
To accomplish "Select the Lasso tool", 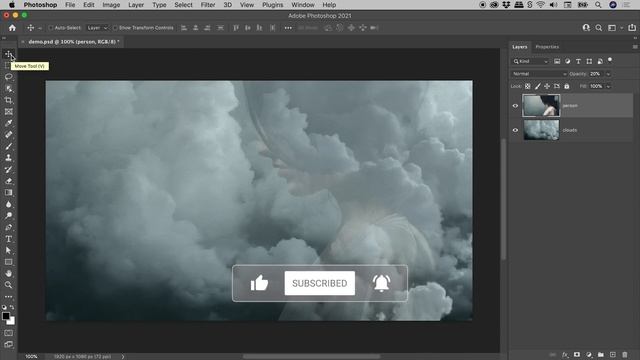I will (8, 77).
